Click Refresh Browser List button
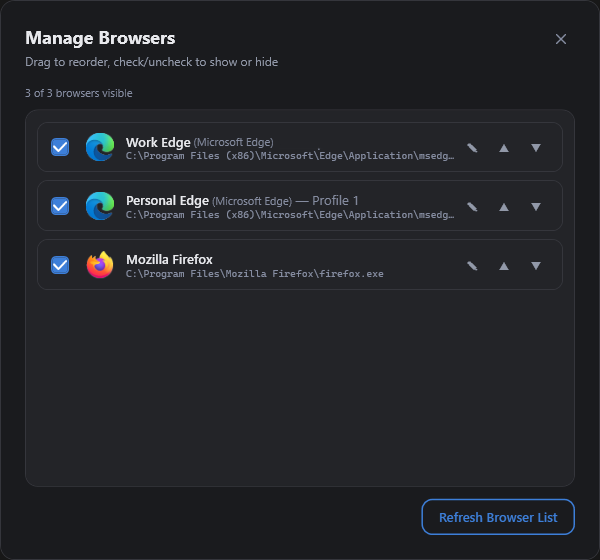 click(x=498, y=517)
